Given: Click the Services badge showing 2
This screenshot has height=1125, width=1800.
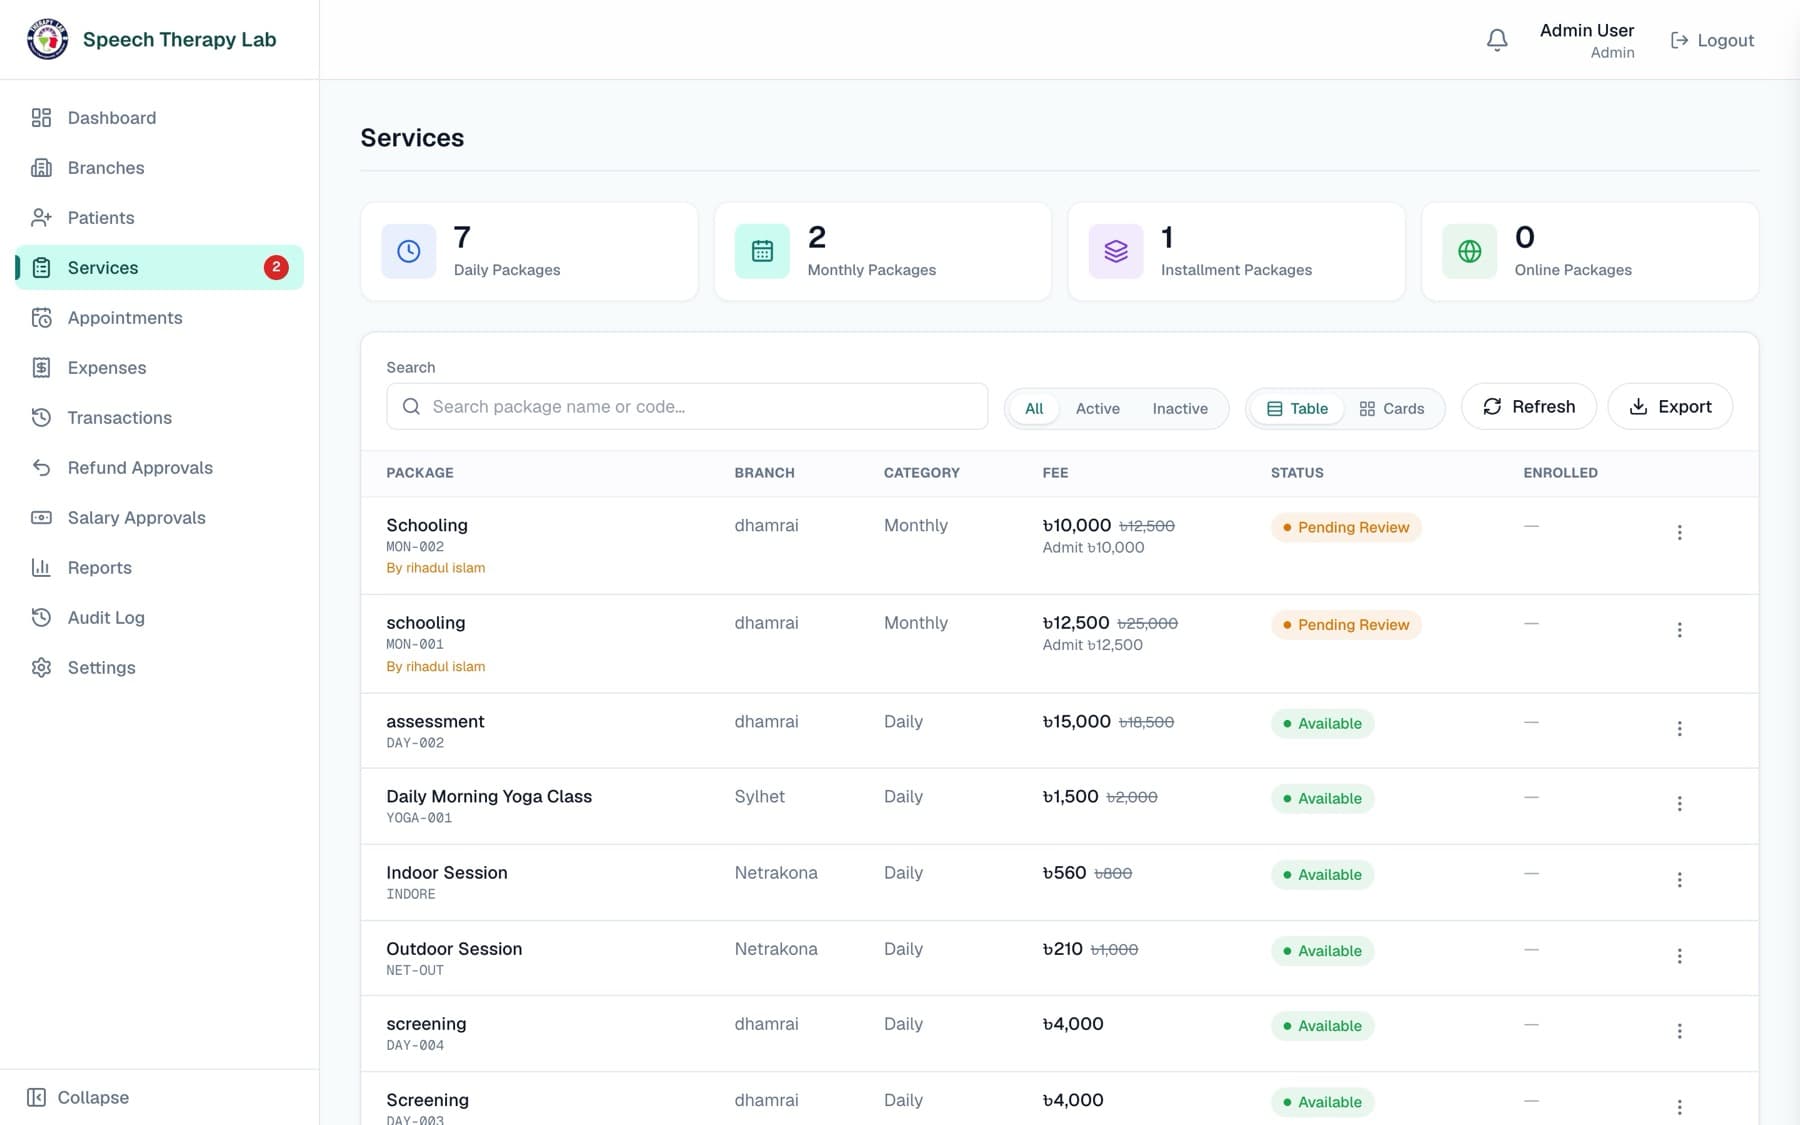Looking at the screenshot, I should pos(276,268).
